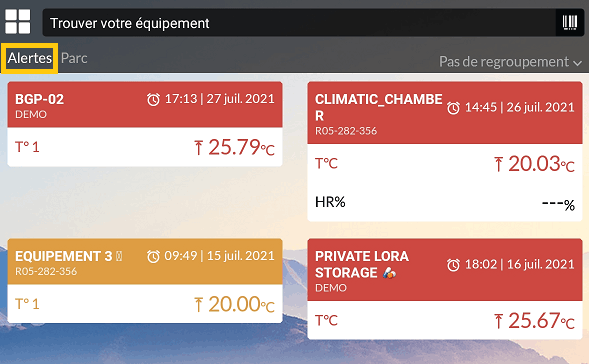Click the high-threshold arrow next to 25.79°C
The image size is (589, 364).
(x=199, y=148)
